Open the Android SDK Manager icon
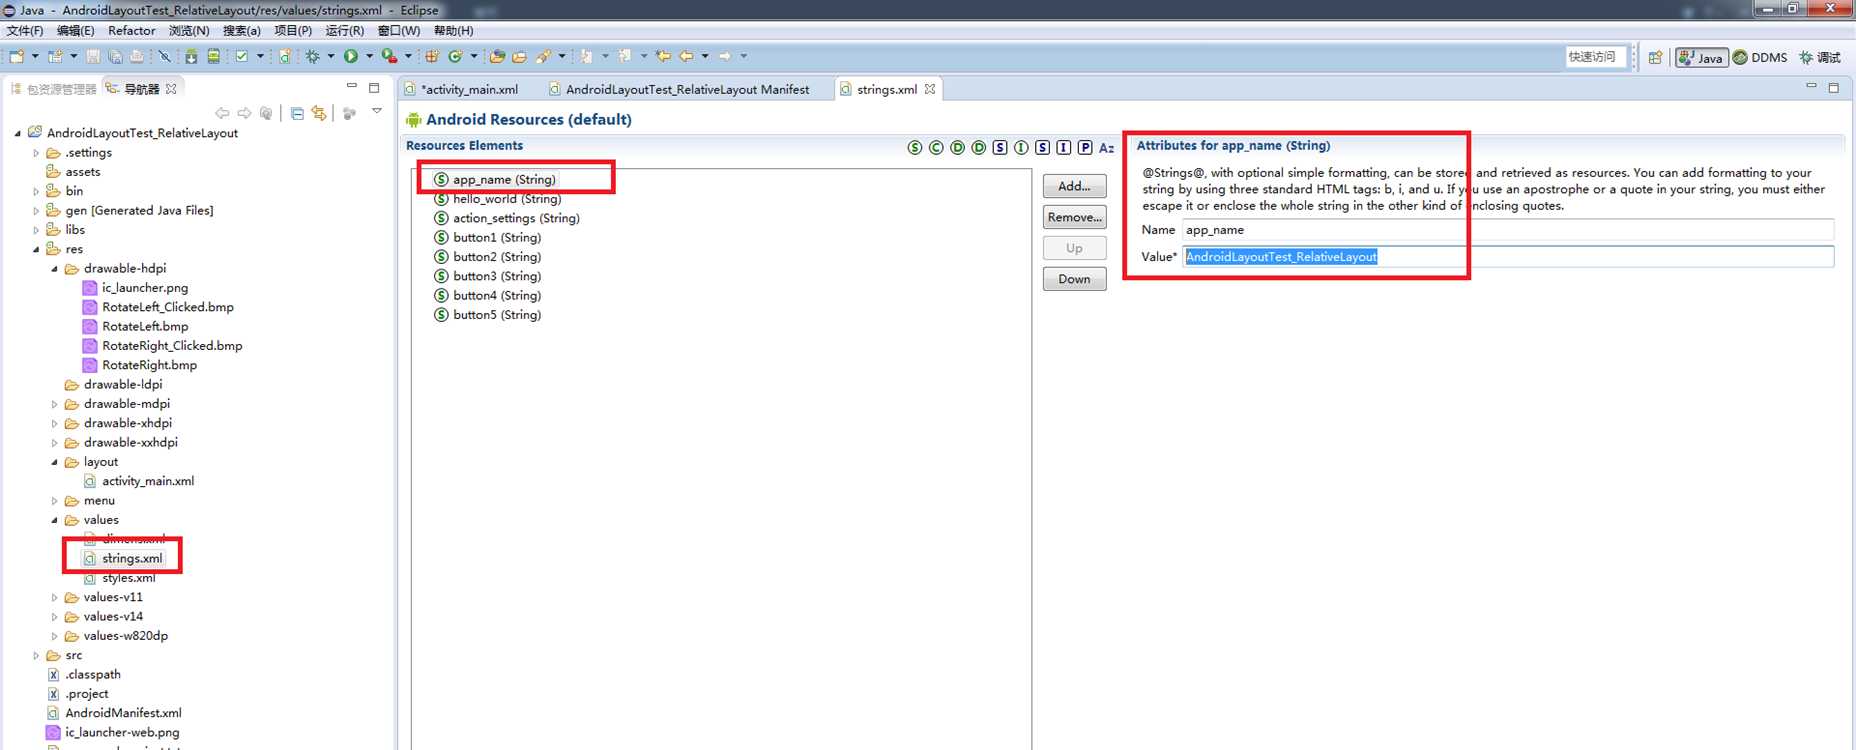1856x750 pixels. tap(191, 56)
